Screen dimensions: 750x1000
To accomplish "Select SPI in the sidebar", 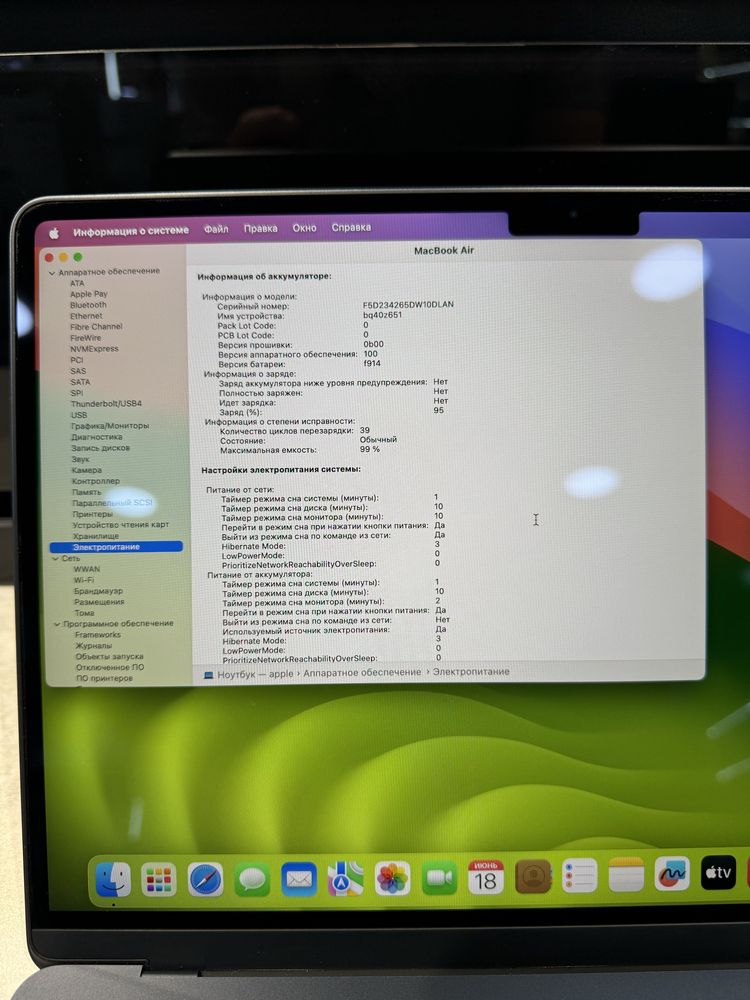I will tap(77, 393).
